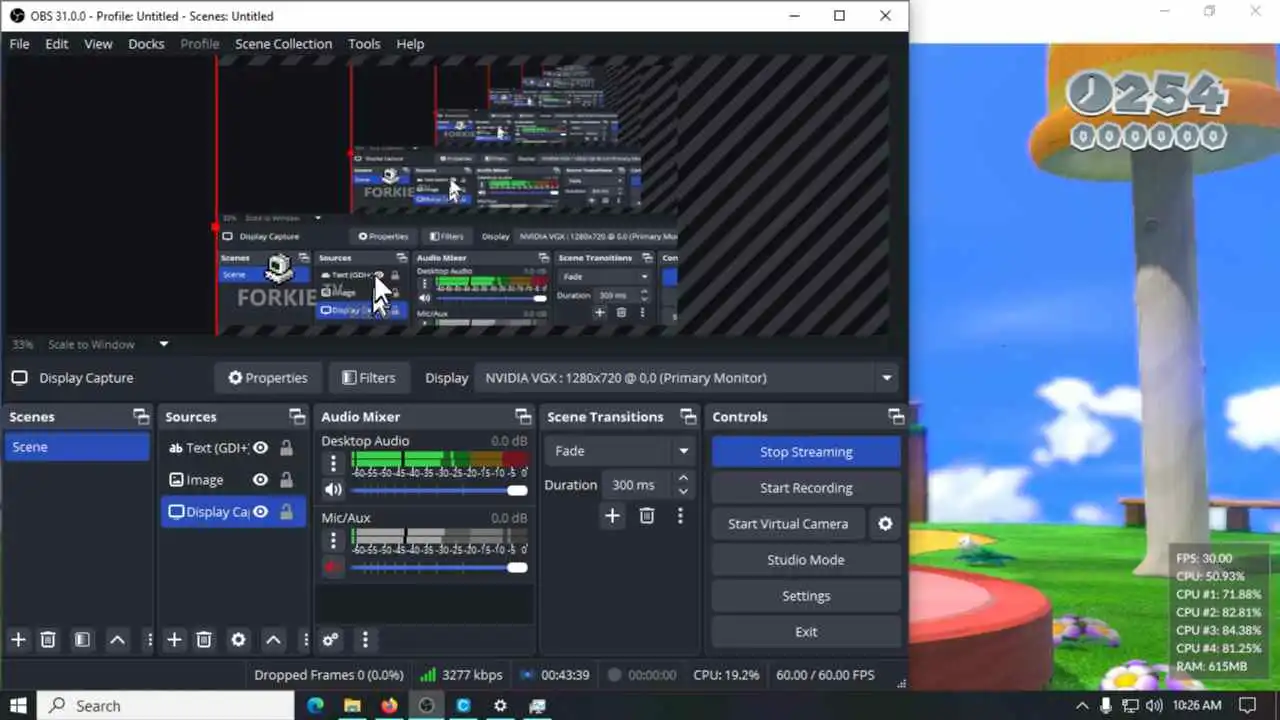Add a new source with the plus icon
1280x720 pixels.
point(174,640)
